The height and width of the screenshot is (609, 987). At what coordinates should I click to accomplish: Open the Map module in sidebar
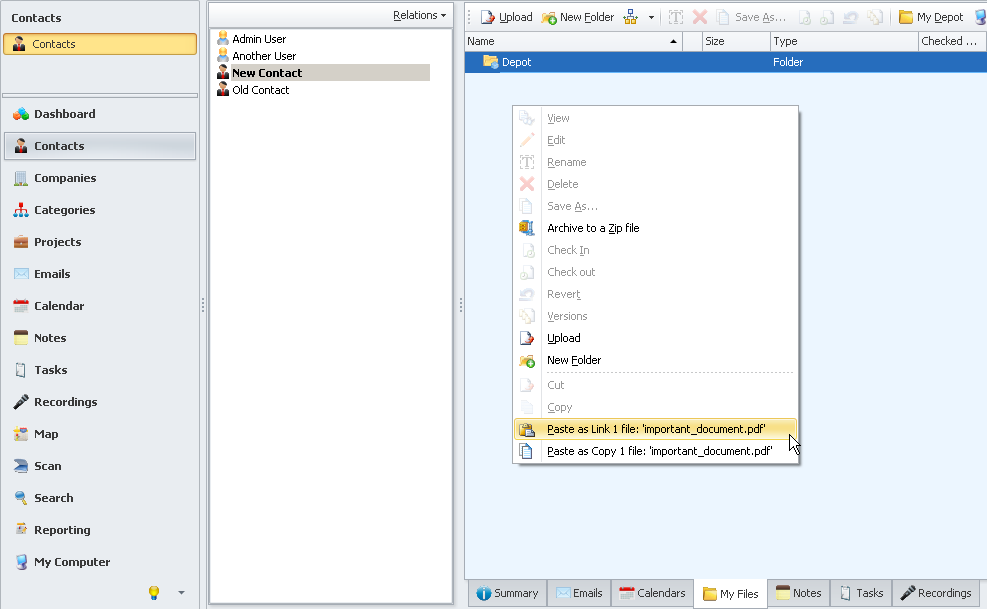(46, 434)
